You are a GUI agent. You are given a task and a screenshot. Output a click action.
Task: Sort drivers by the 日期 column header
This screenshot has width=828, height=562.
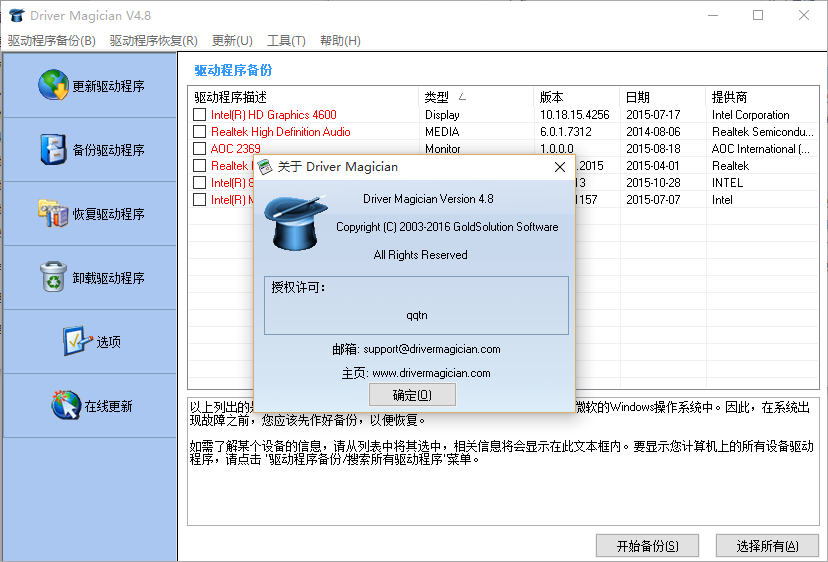pyautogui.click(x=637, y=97)
